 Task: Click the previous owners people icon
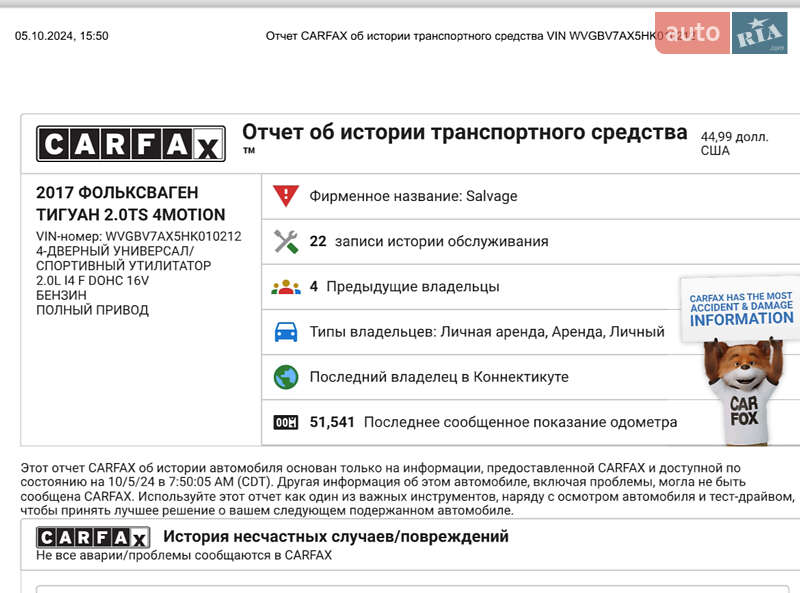coord(286,287)
